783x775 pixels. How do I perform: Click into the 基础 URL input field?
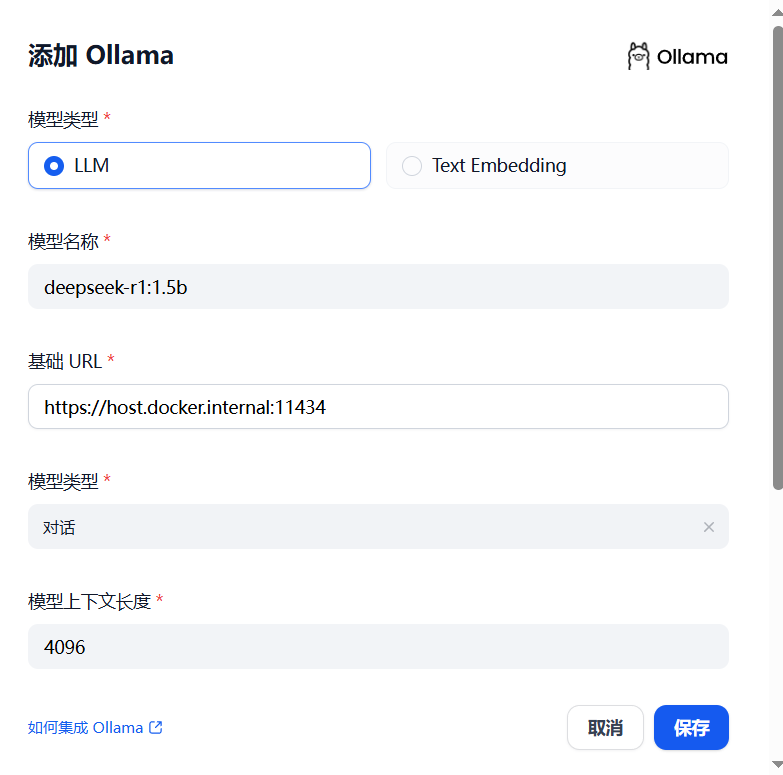(x=378, y=407)
